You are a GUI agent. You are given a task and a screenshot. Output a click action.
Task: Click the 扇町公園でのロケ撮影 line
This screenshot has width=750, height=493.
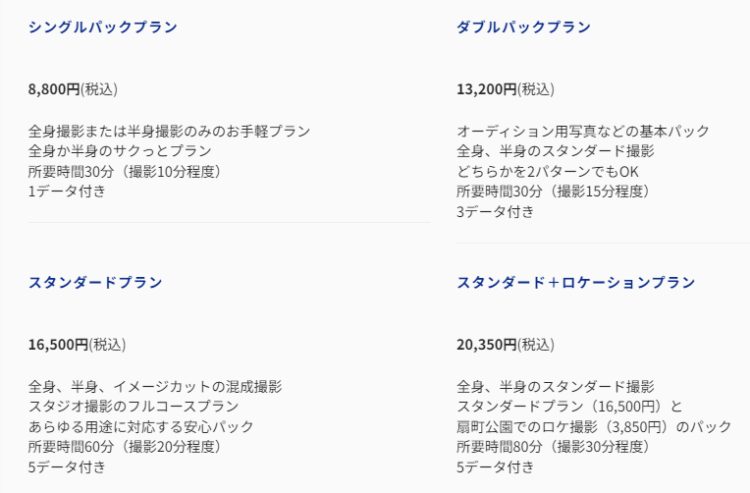click(594, 427)
